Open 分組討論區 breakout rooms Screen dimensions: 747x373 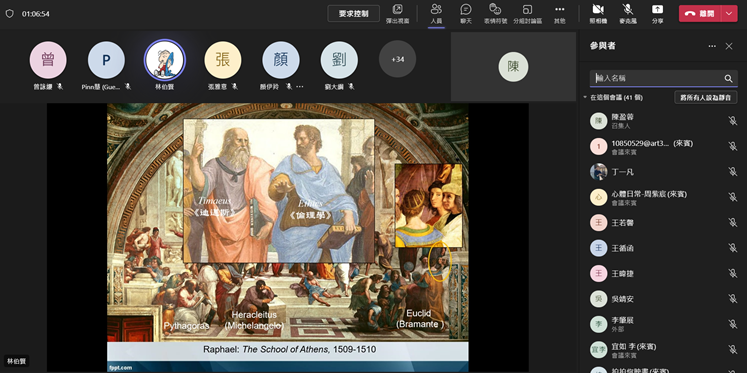[527, 14]
